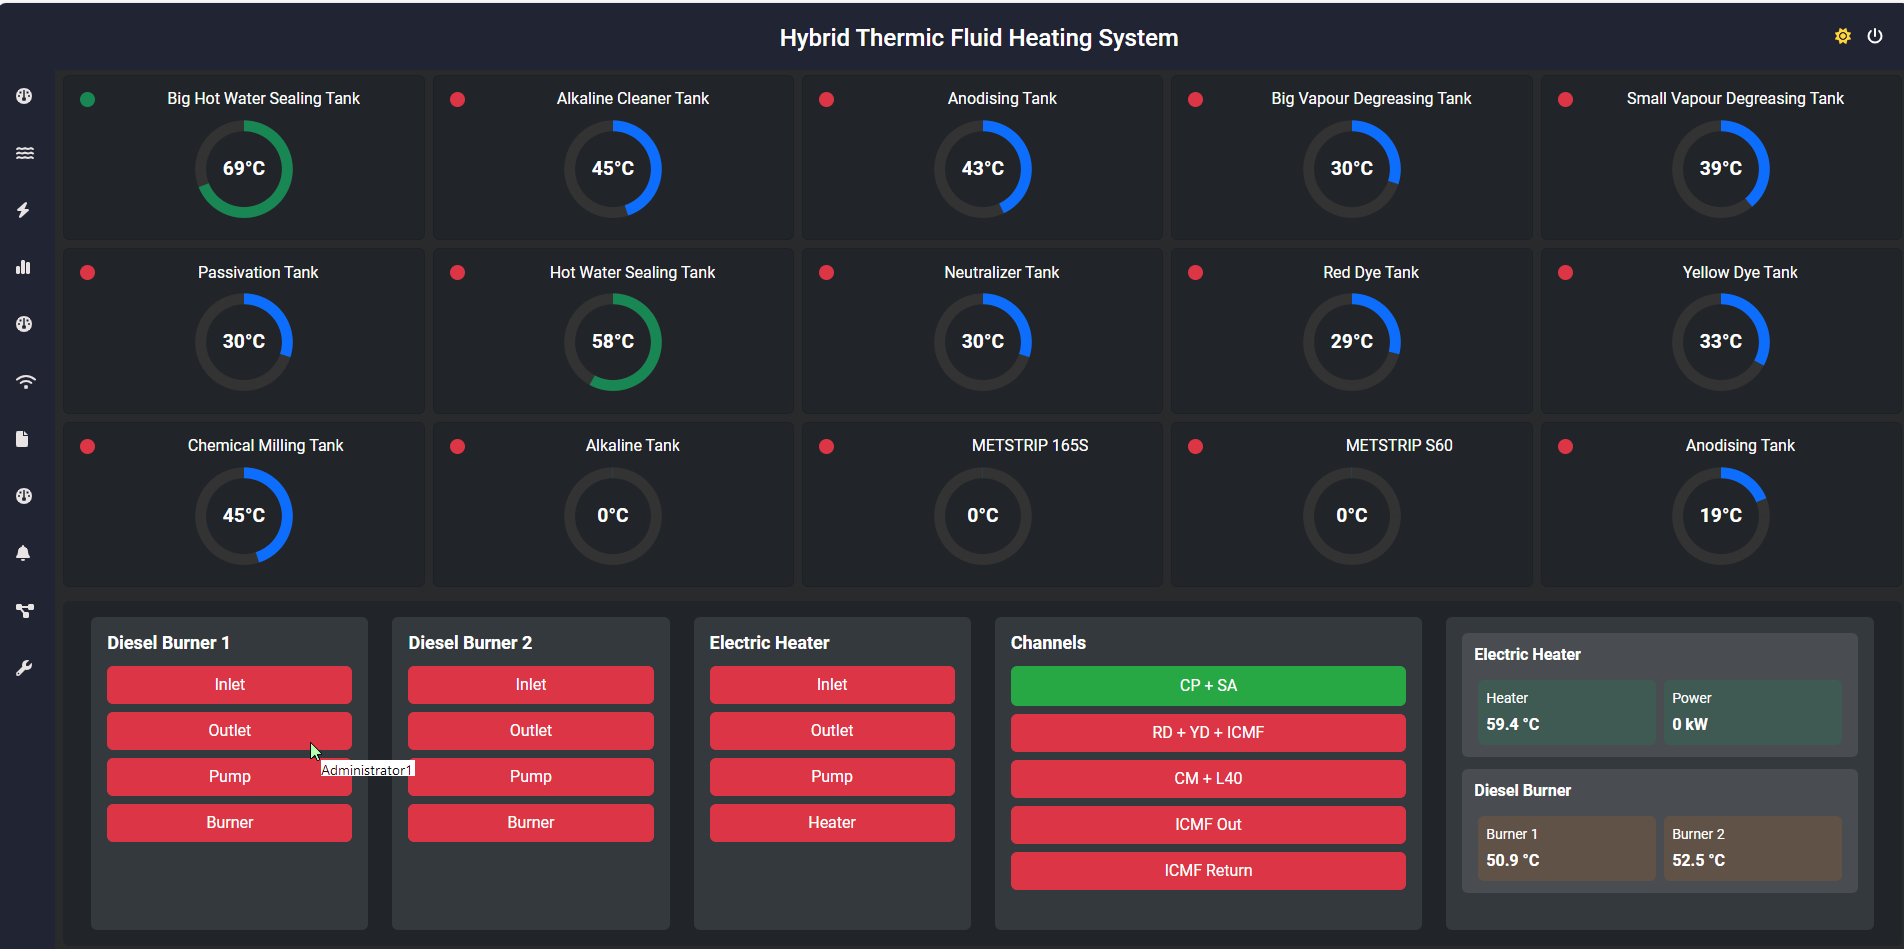Enable the RD + YD + ICMF channel

[1207, 732]
